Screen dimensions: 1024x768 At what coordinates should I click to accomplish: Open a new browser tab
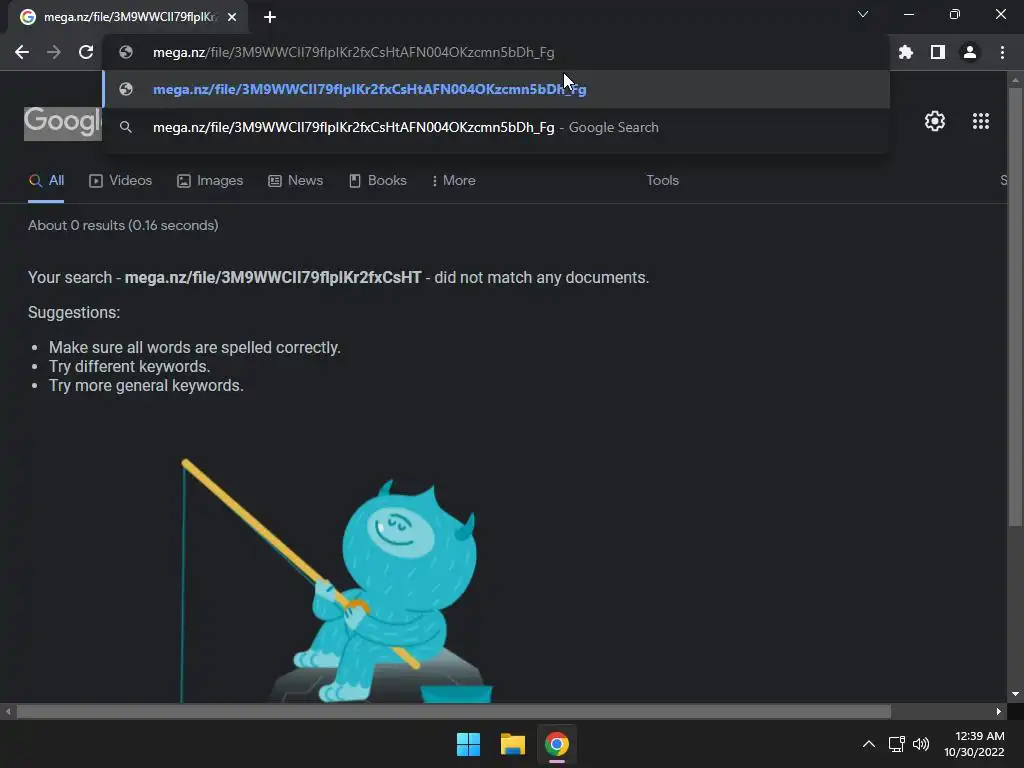[270, 18]
